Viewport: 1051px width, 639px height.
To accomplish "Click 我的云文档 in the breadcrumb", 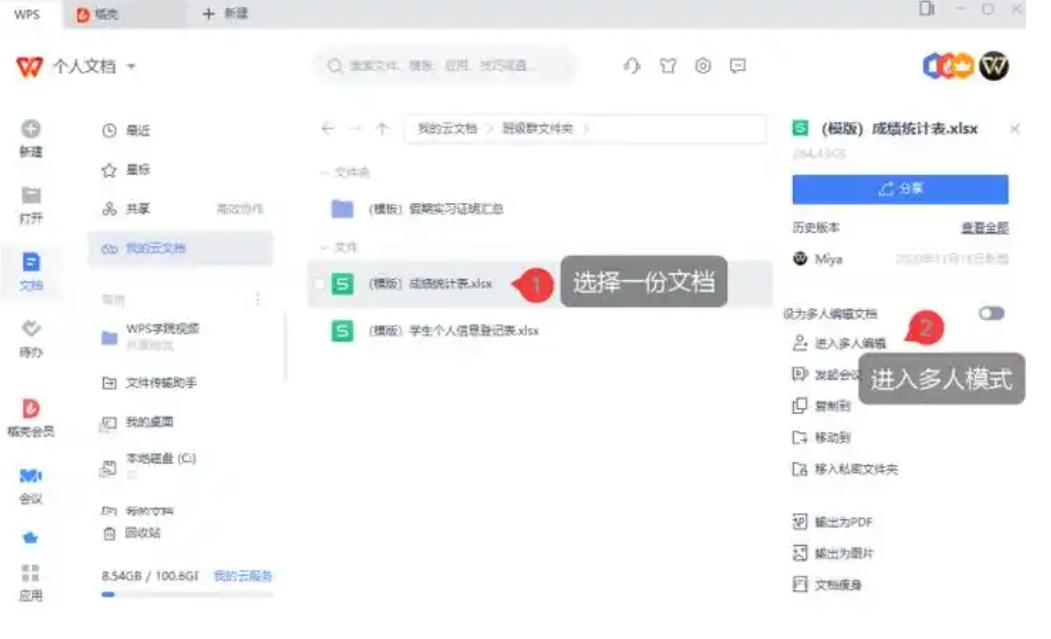I will click(x=447, y=128).
